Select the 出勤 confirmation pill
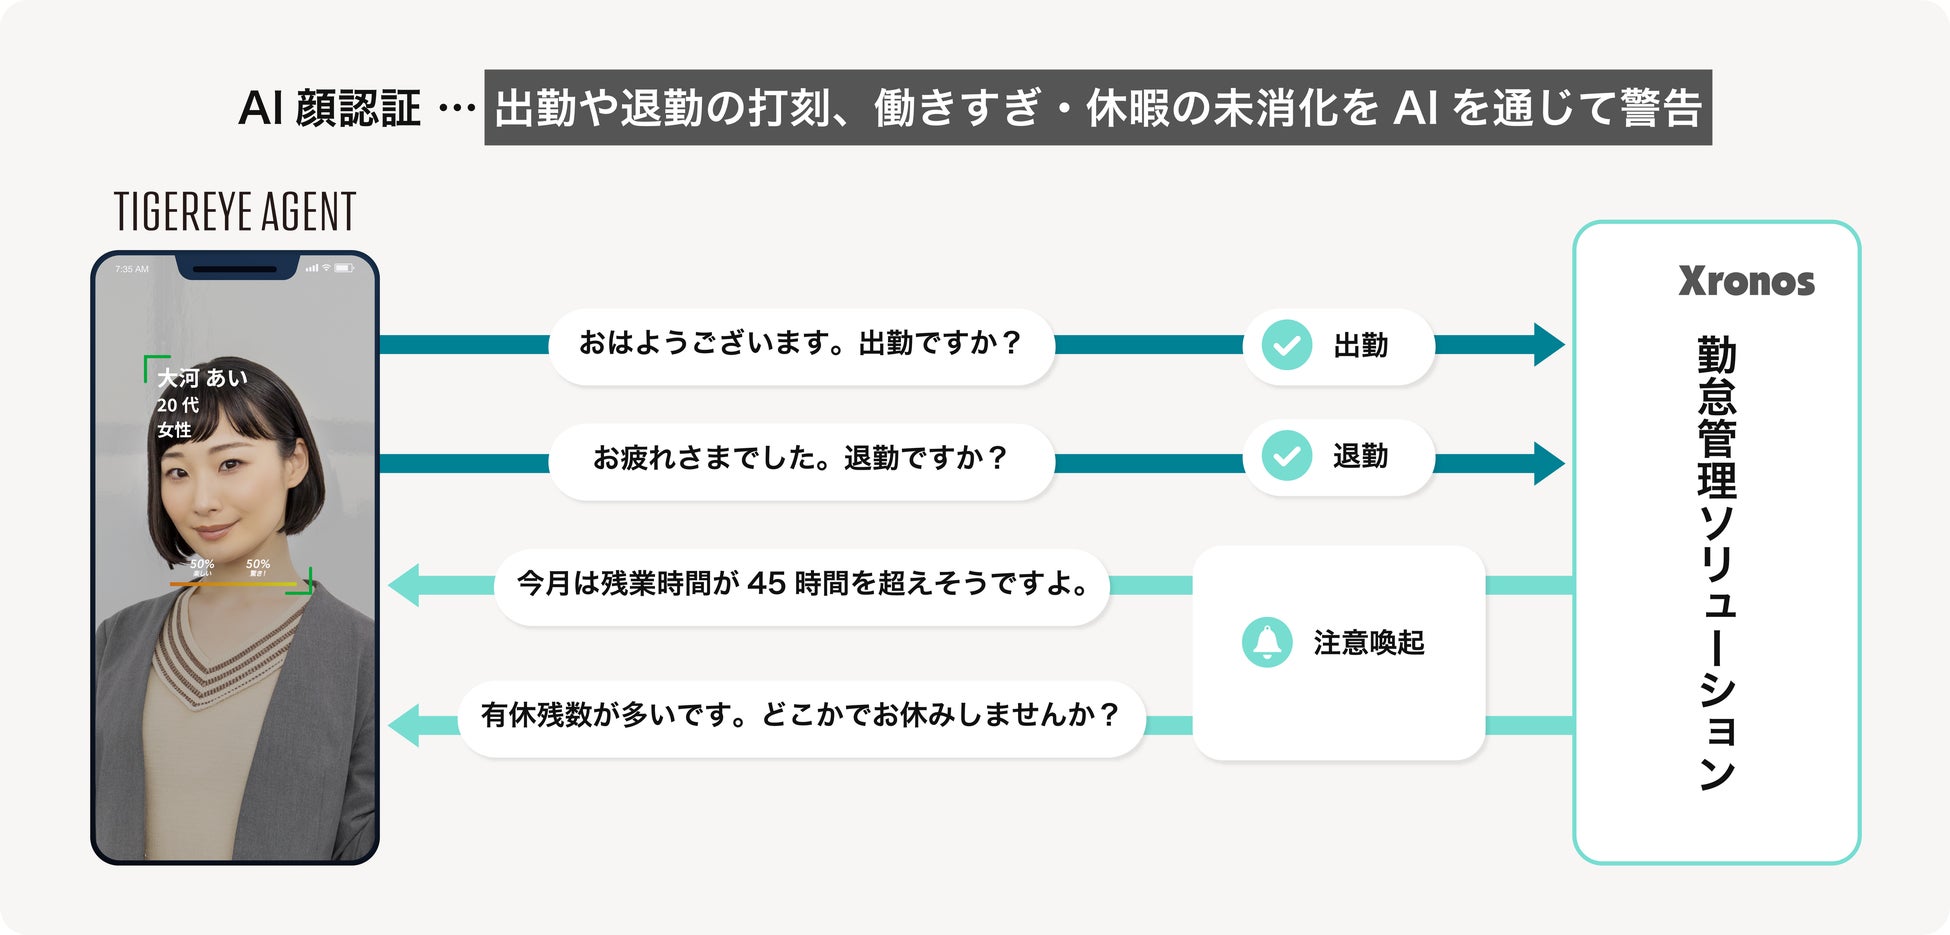The height and width of the screenshot is (935, 1950). click(1338, 346)
